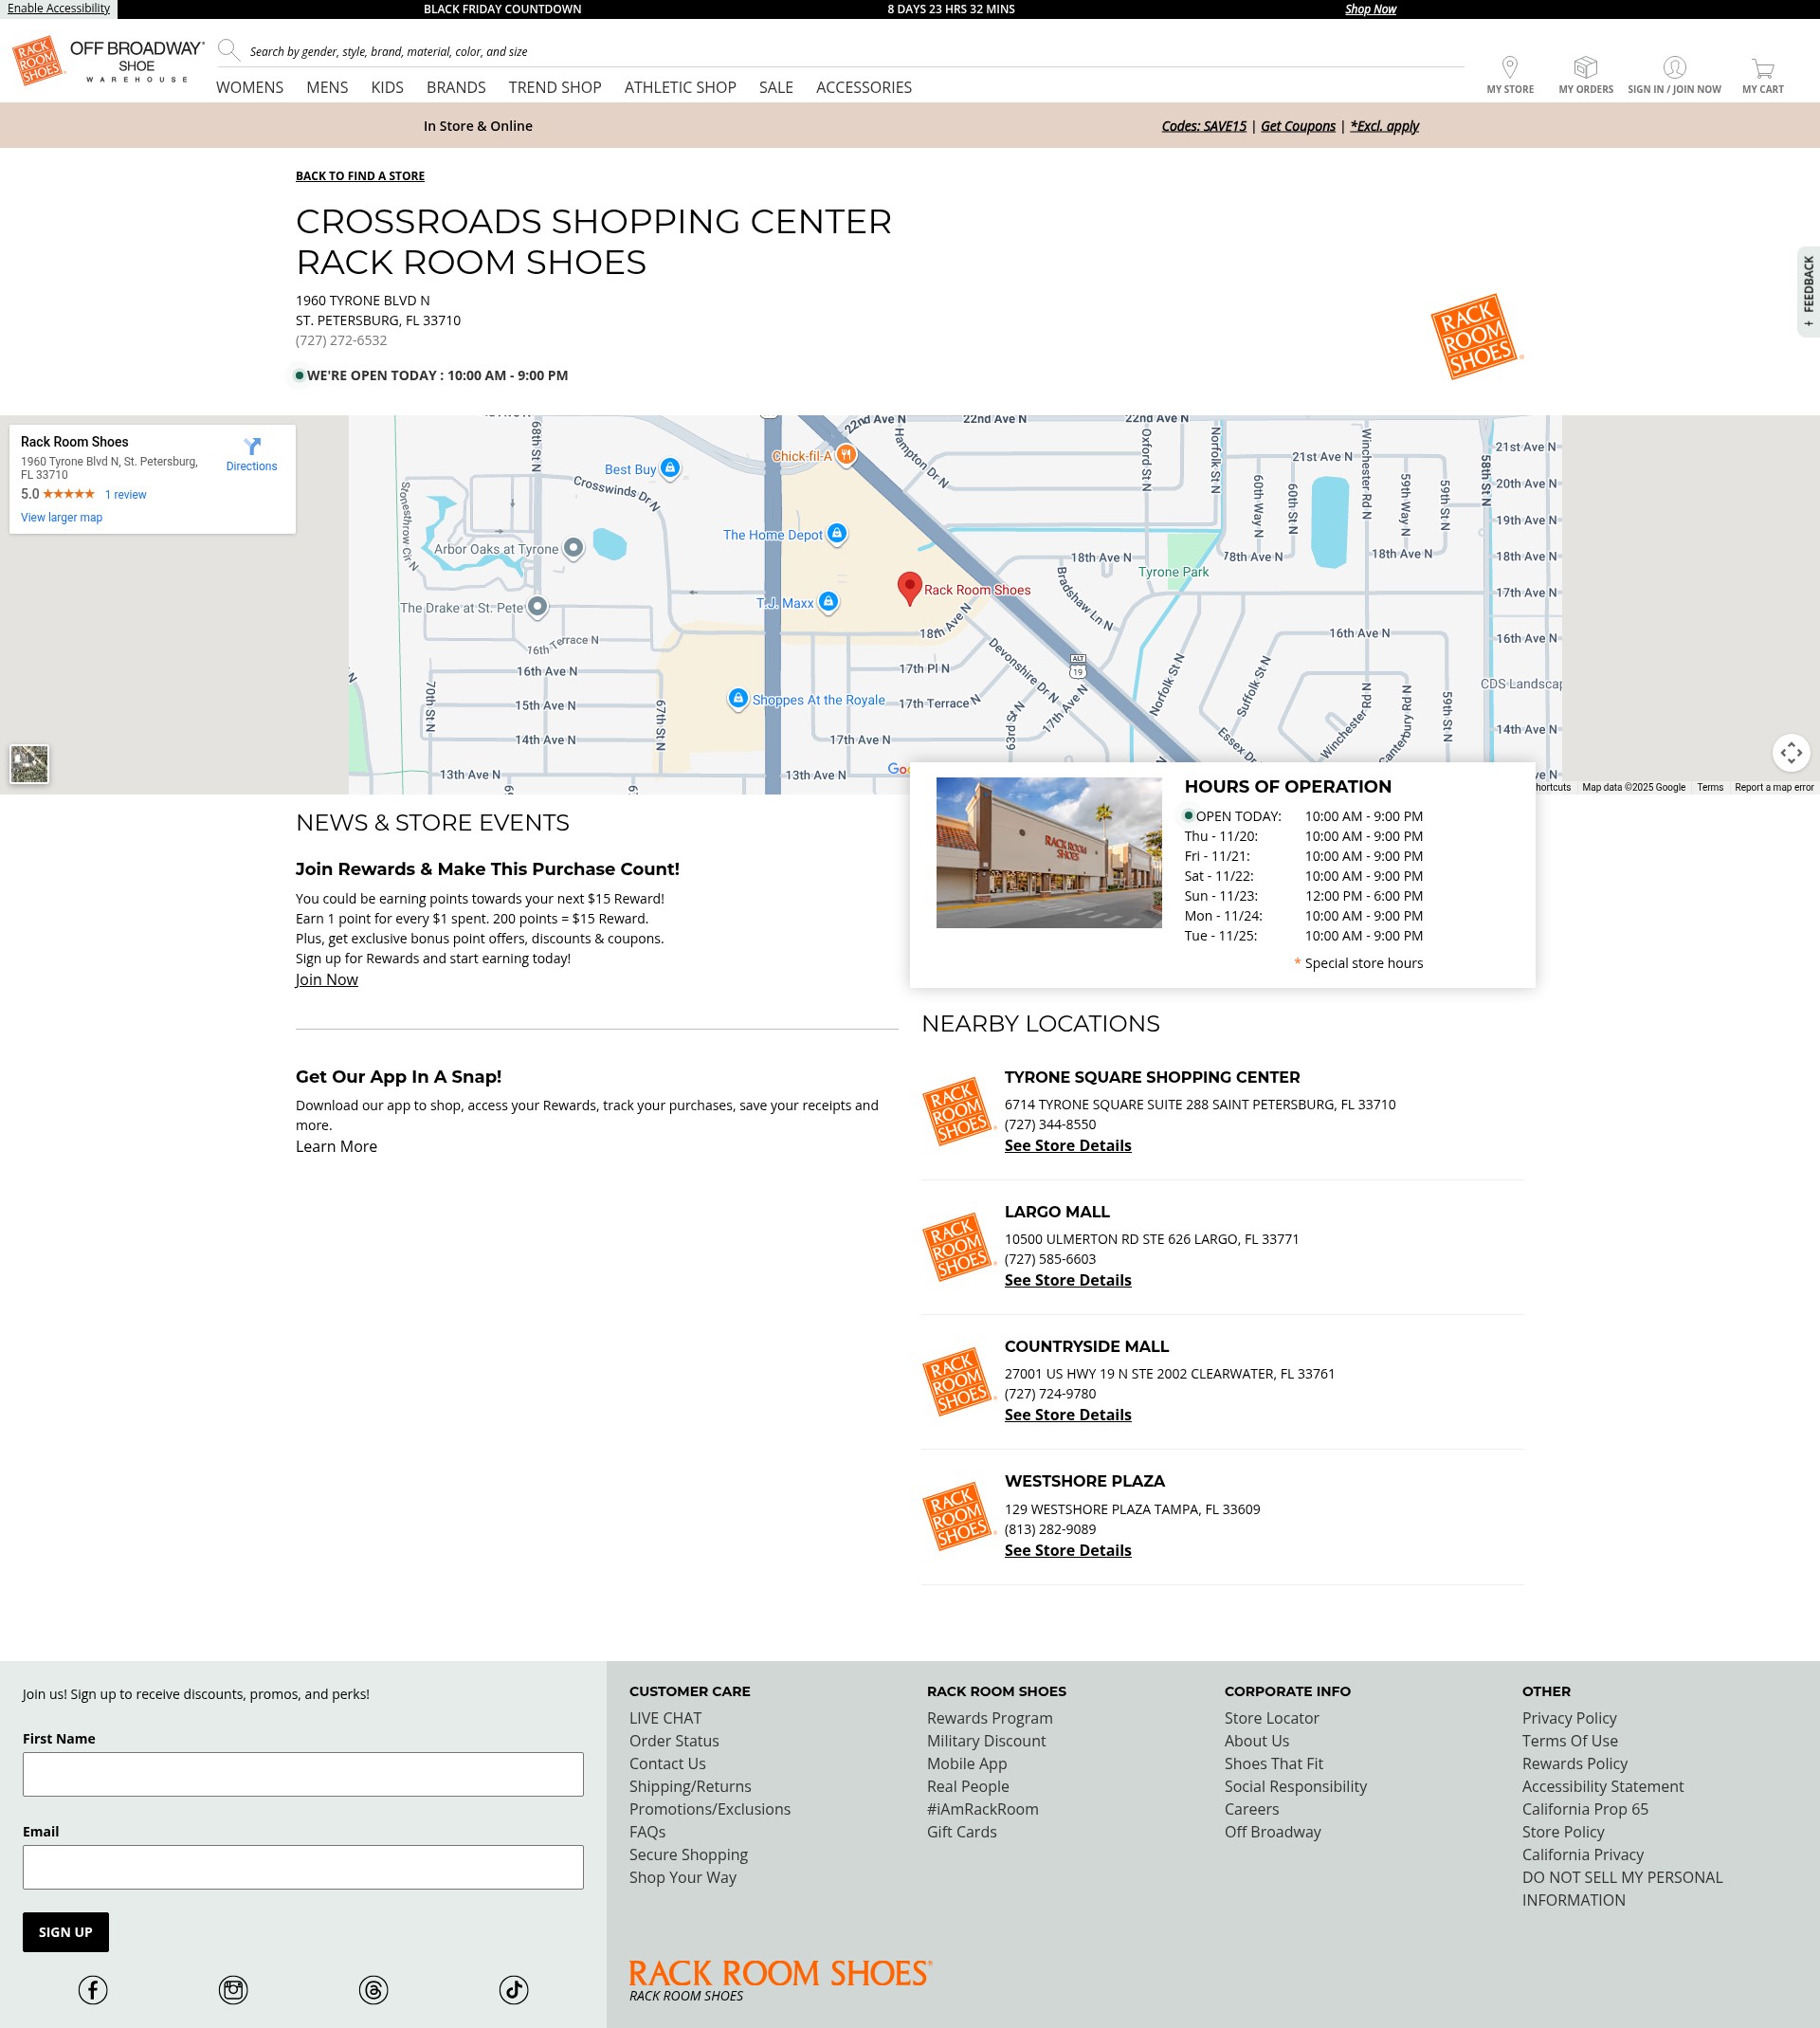Open the TikTok social icon
1820x2028 pixels.
pos(514,1990)
